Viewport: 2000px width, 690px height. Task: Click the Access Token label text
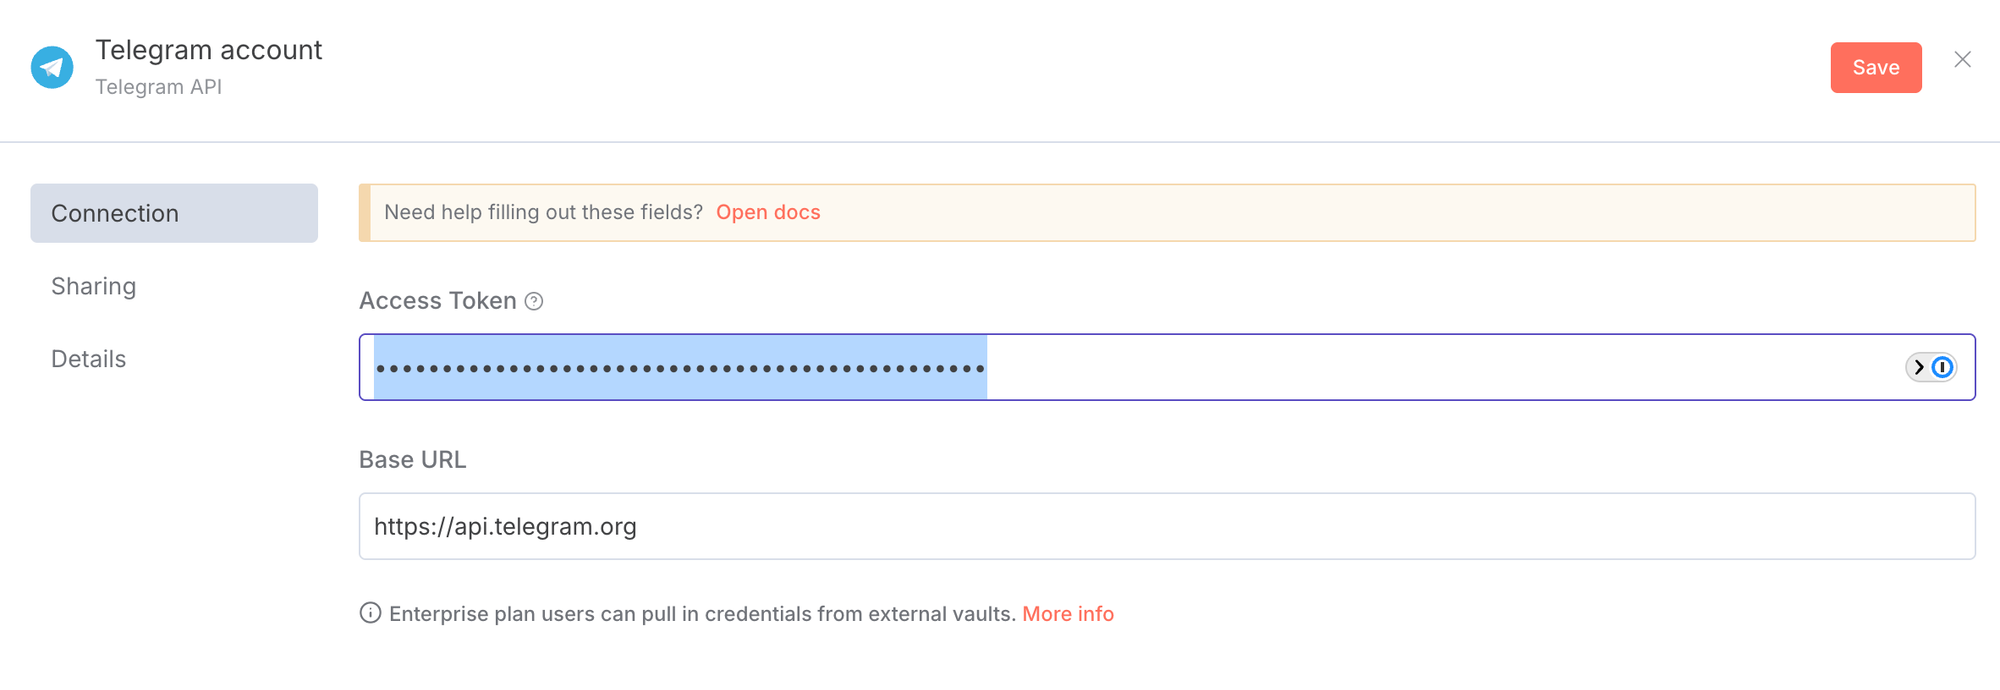point(437,301)
